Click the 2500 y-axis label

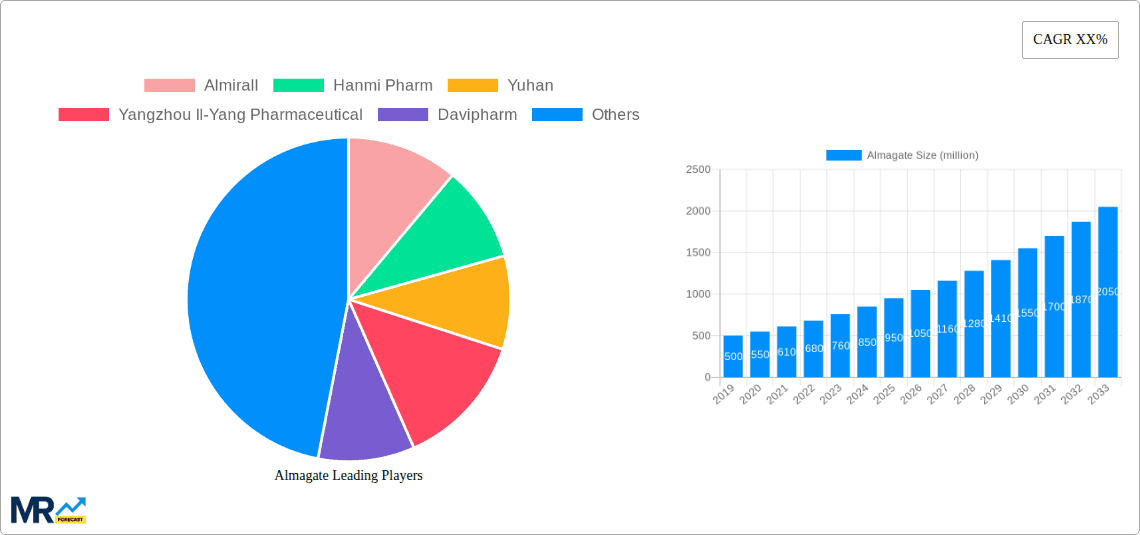point(698,169)
